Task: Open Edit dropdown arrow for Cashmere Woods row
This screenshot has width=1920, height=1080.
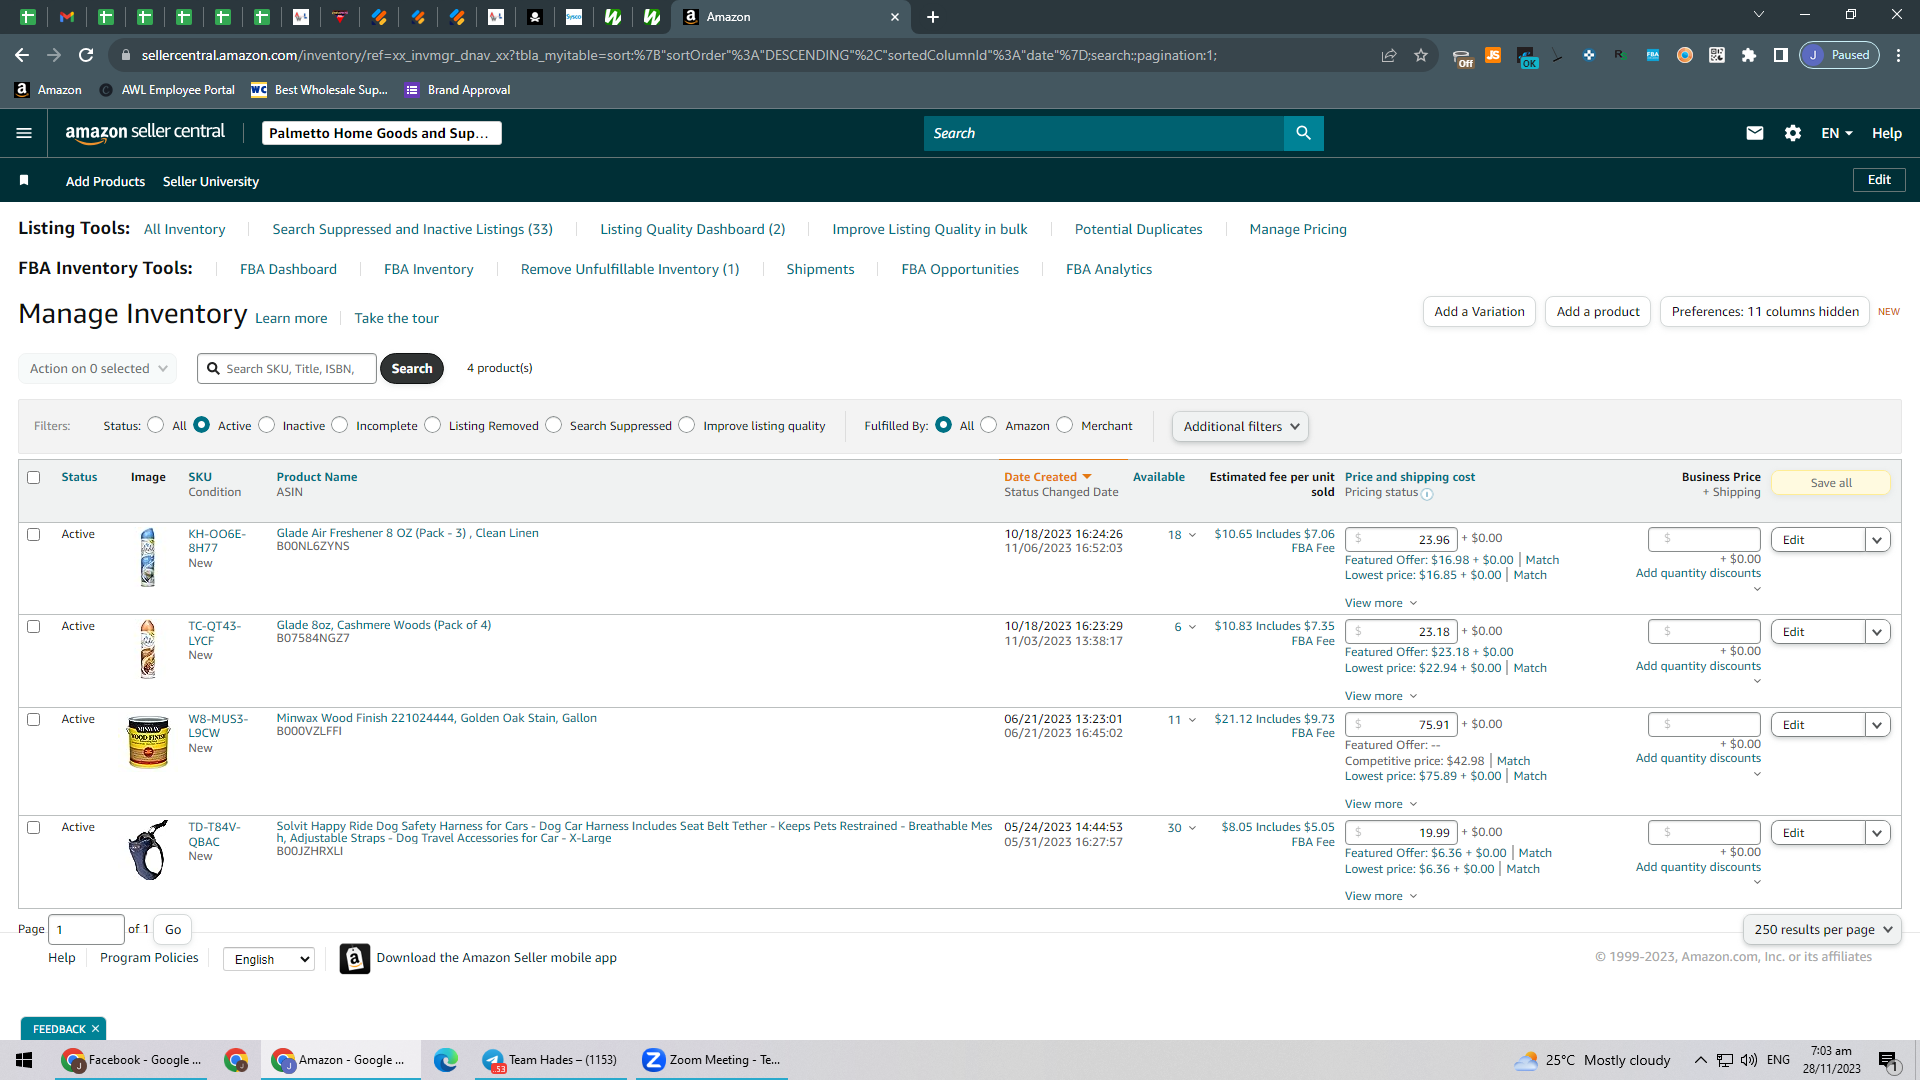Action: point(1877,632)
